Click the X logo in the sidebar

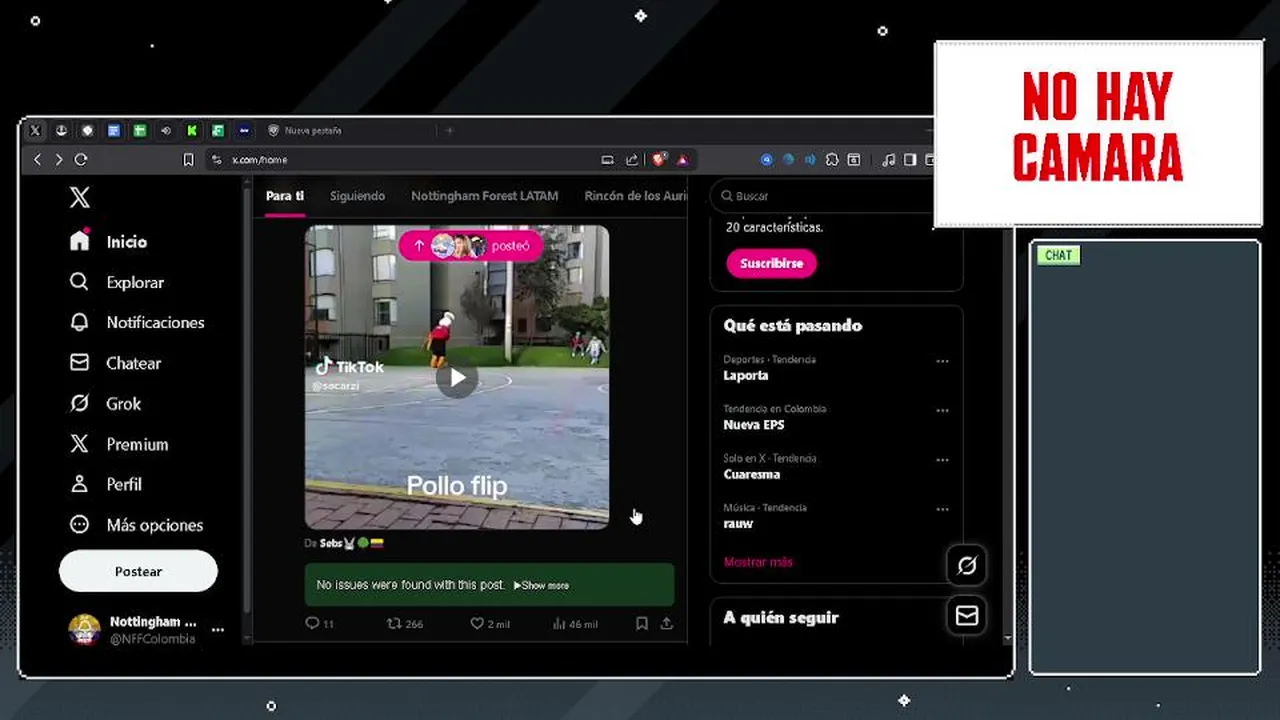point(80,198)
